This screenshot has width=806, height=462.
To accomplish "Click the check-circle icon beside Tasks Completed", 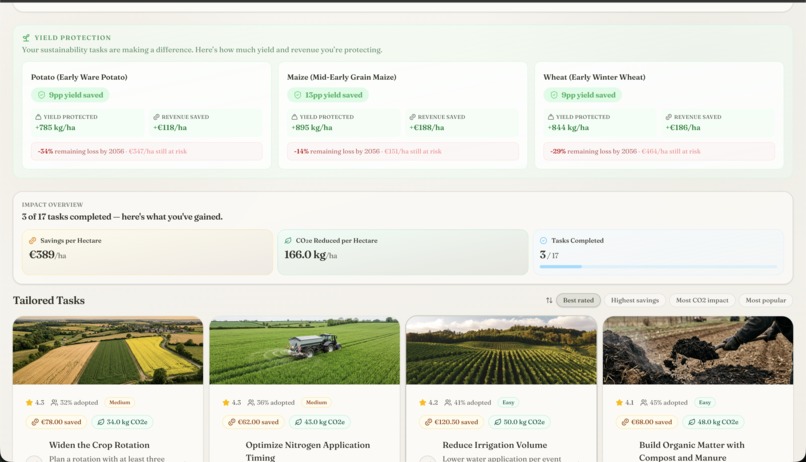I will pos(543,241).
